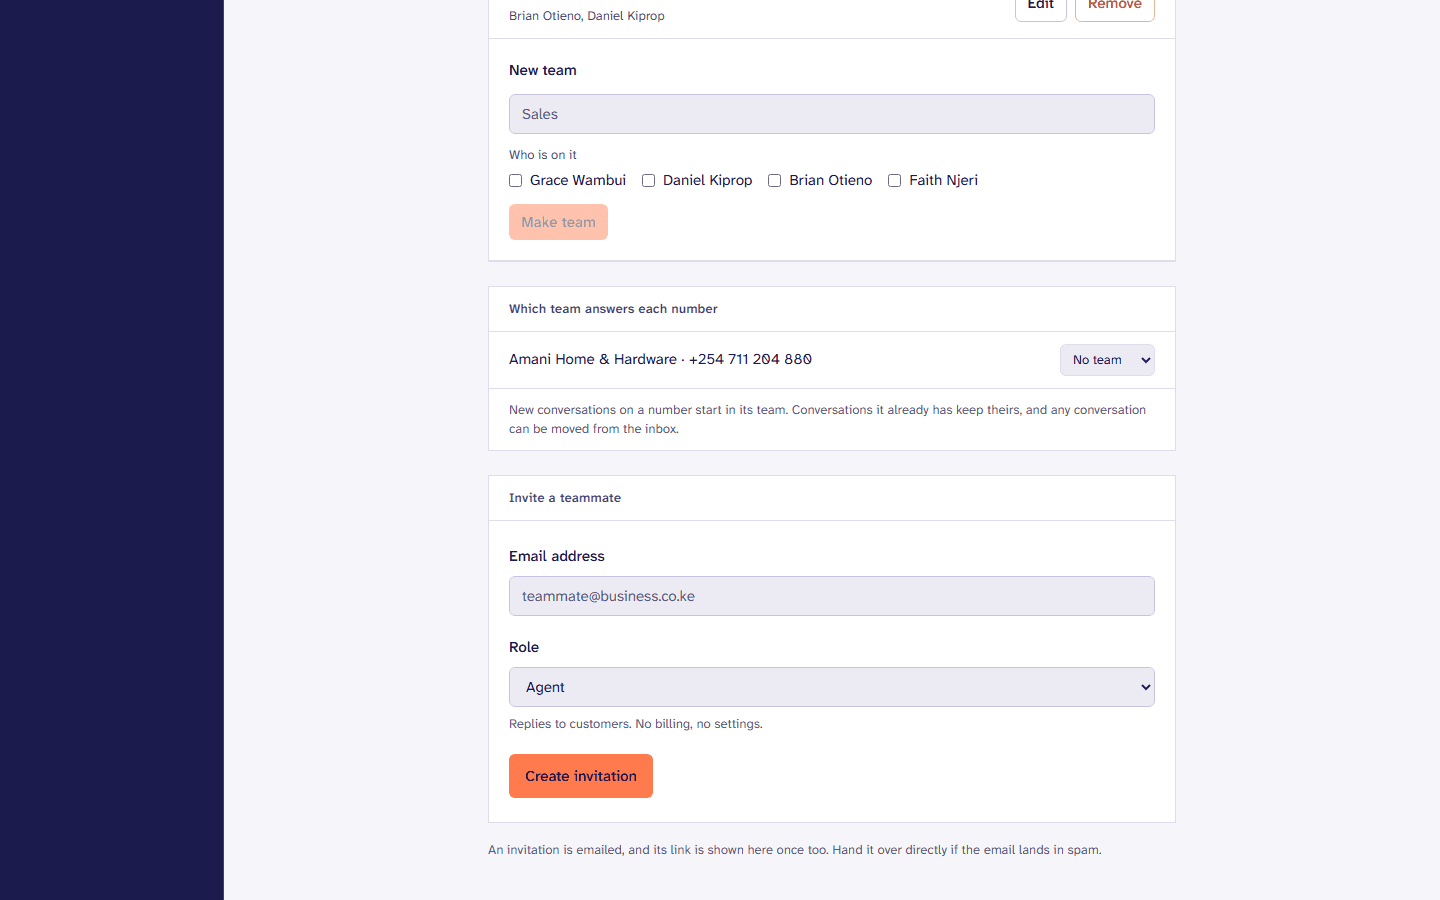
Task: Click the 'Amani Home & Hardware · +254 711 204 880' number
Action: [x=660, y=359]
